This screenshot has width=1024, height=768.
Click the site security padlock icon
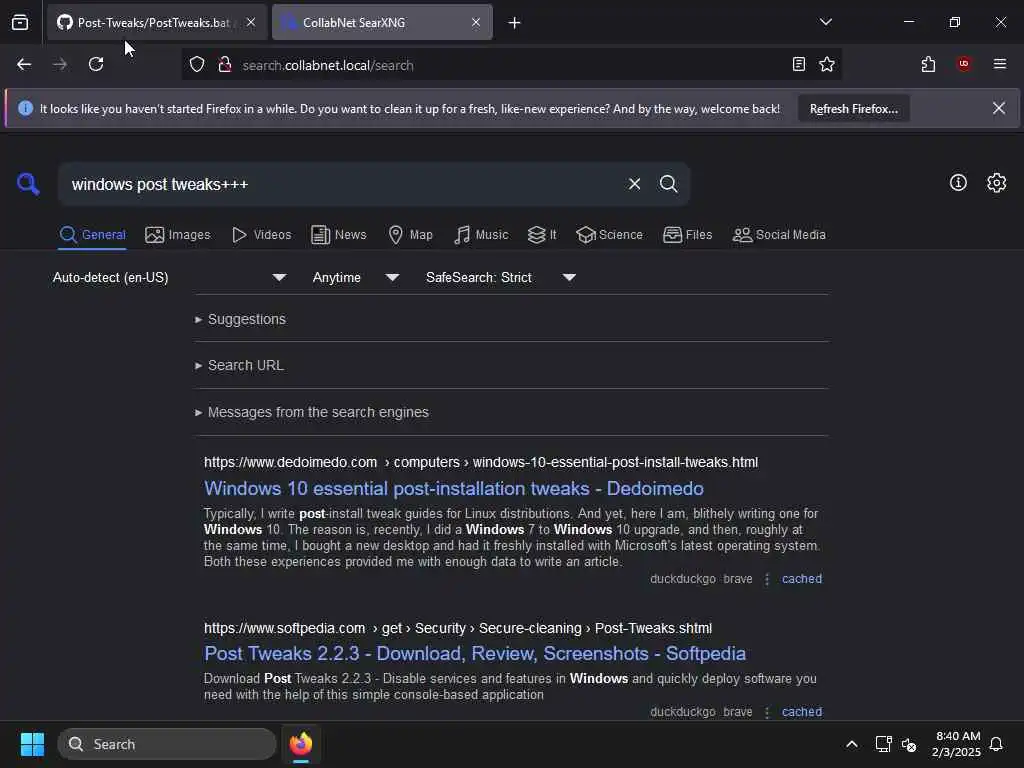pyautogui.click(x=225, y=64)
